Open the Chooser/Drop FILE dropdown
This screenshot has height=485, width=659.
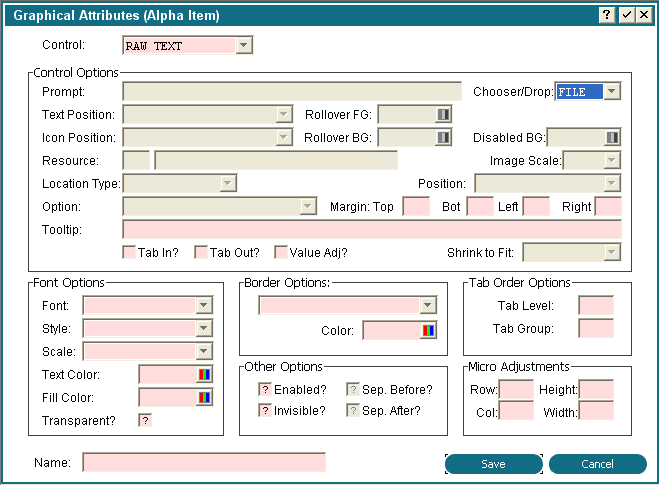click(x=612, y=92)
